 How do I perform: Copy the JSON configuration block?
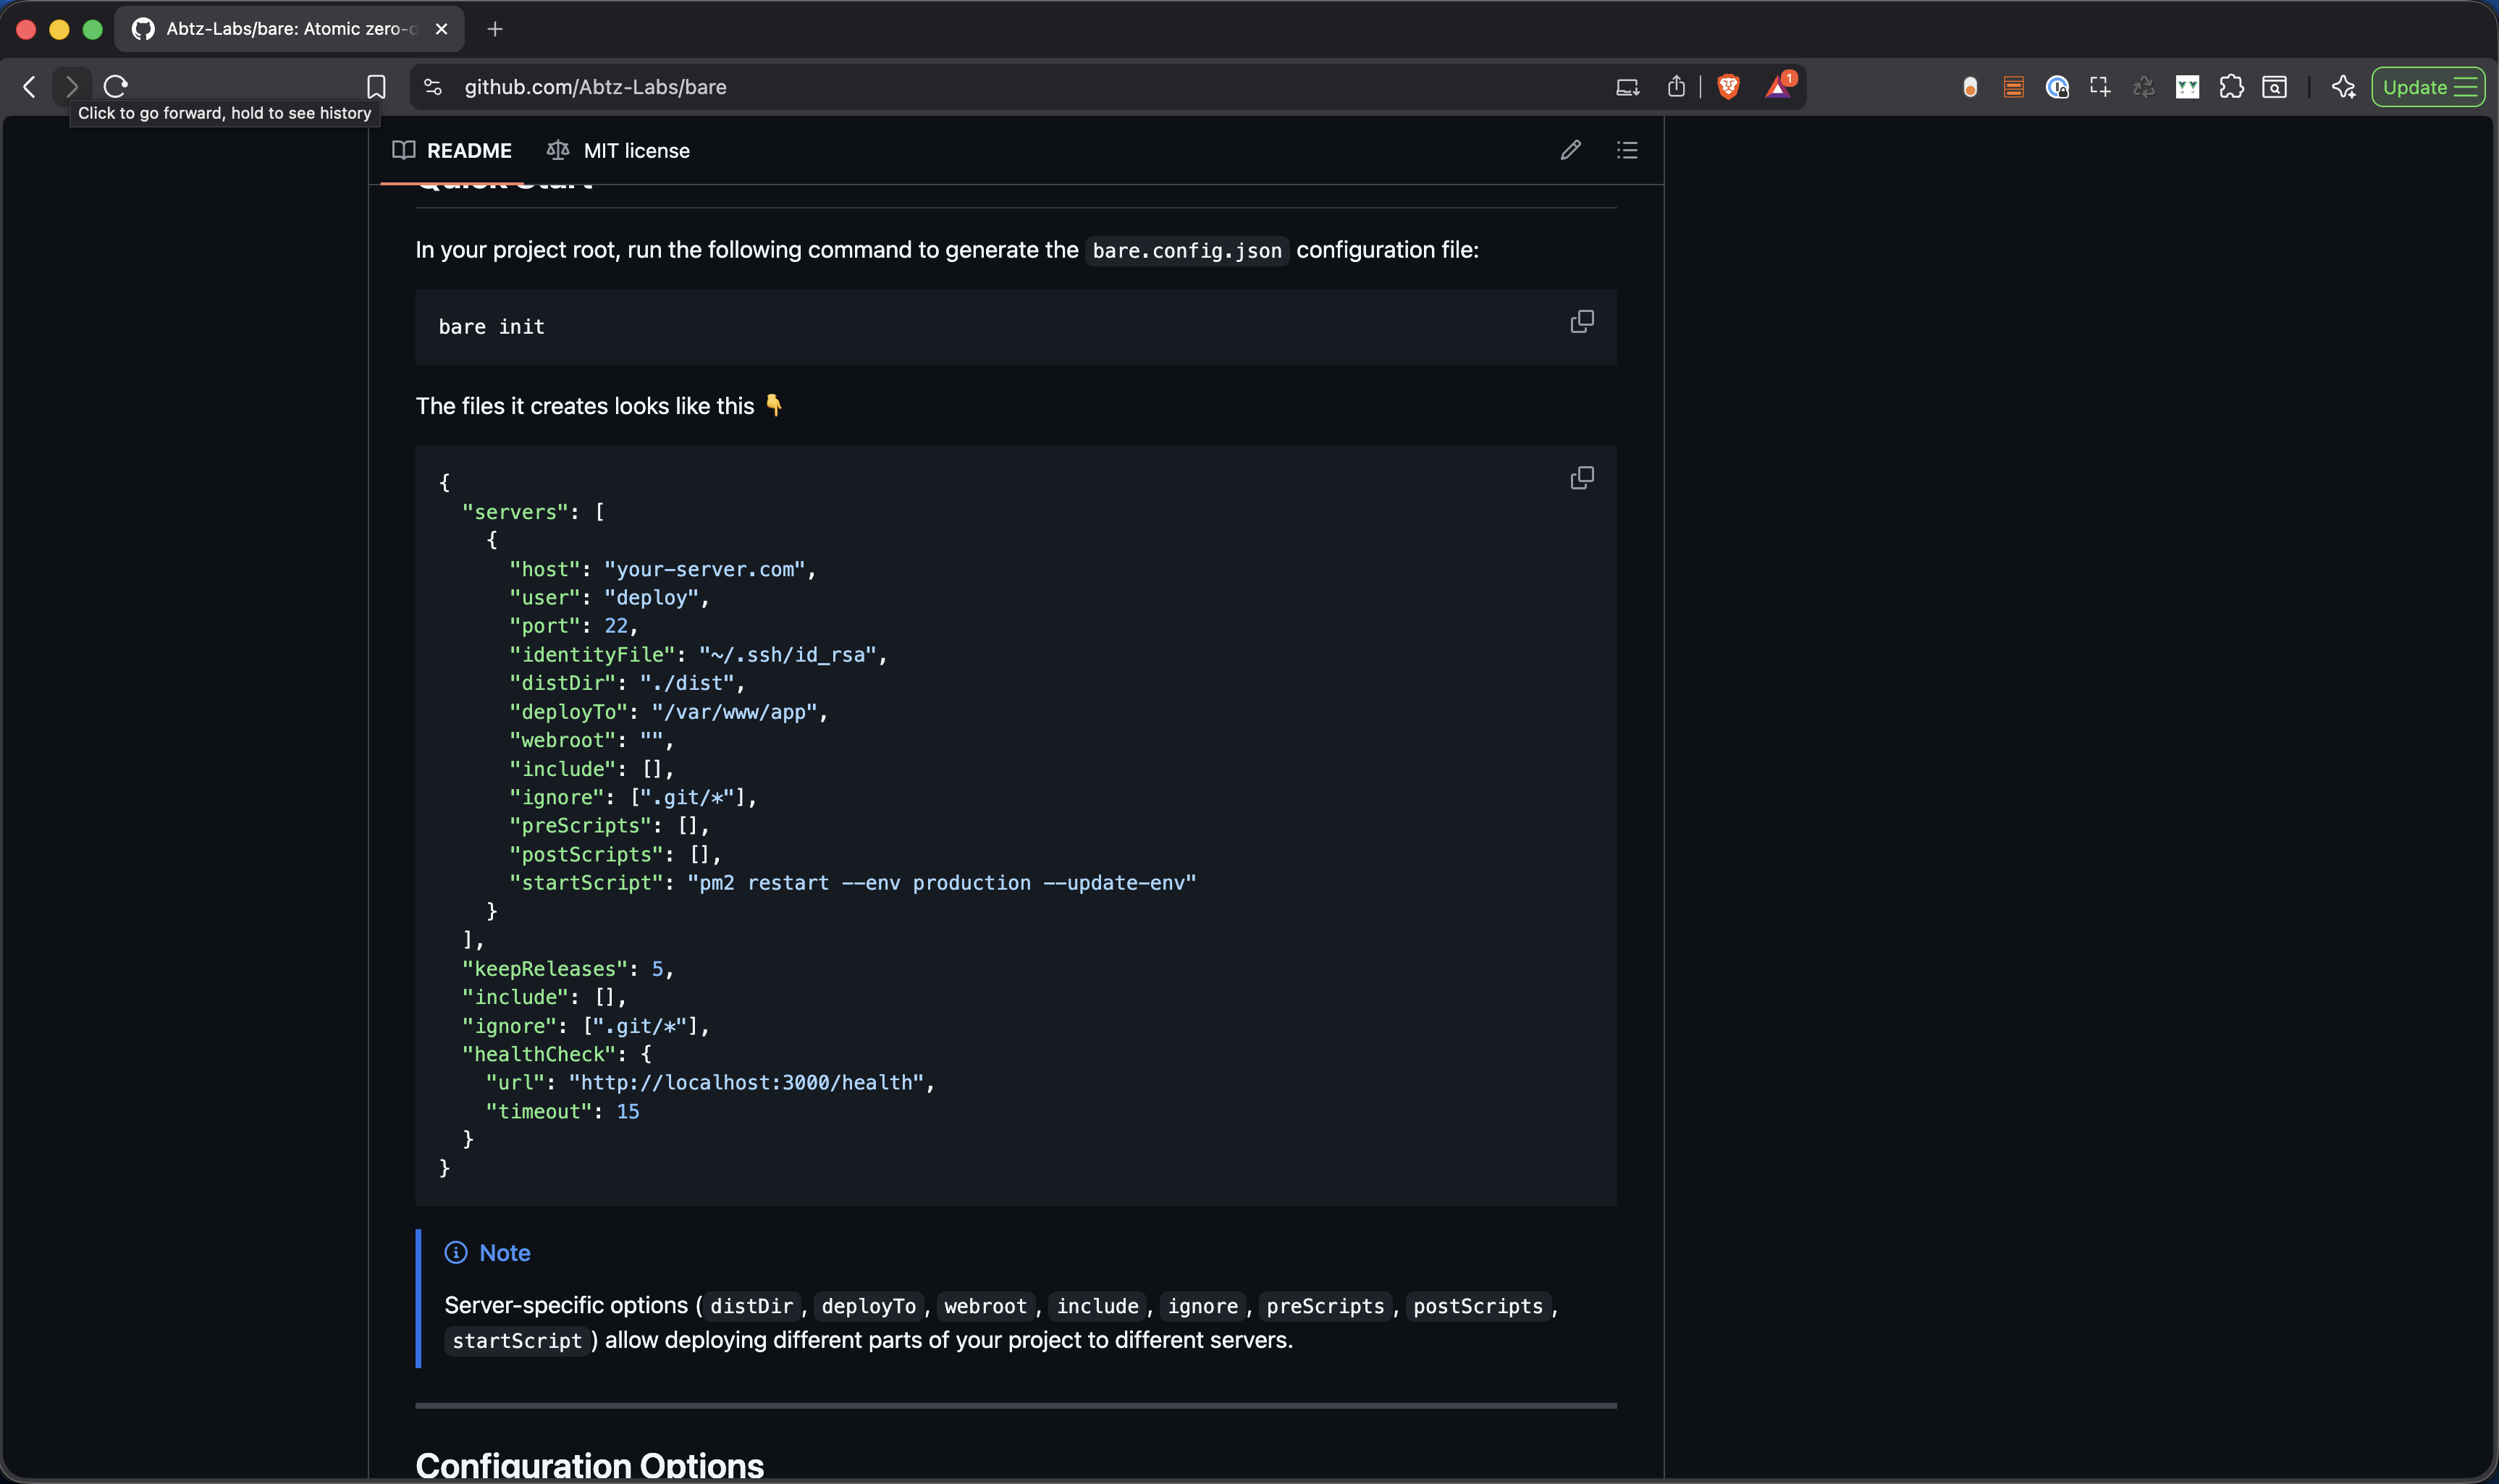tap(1582, 477)
